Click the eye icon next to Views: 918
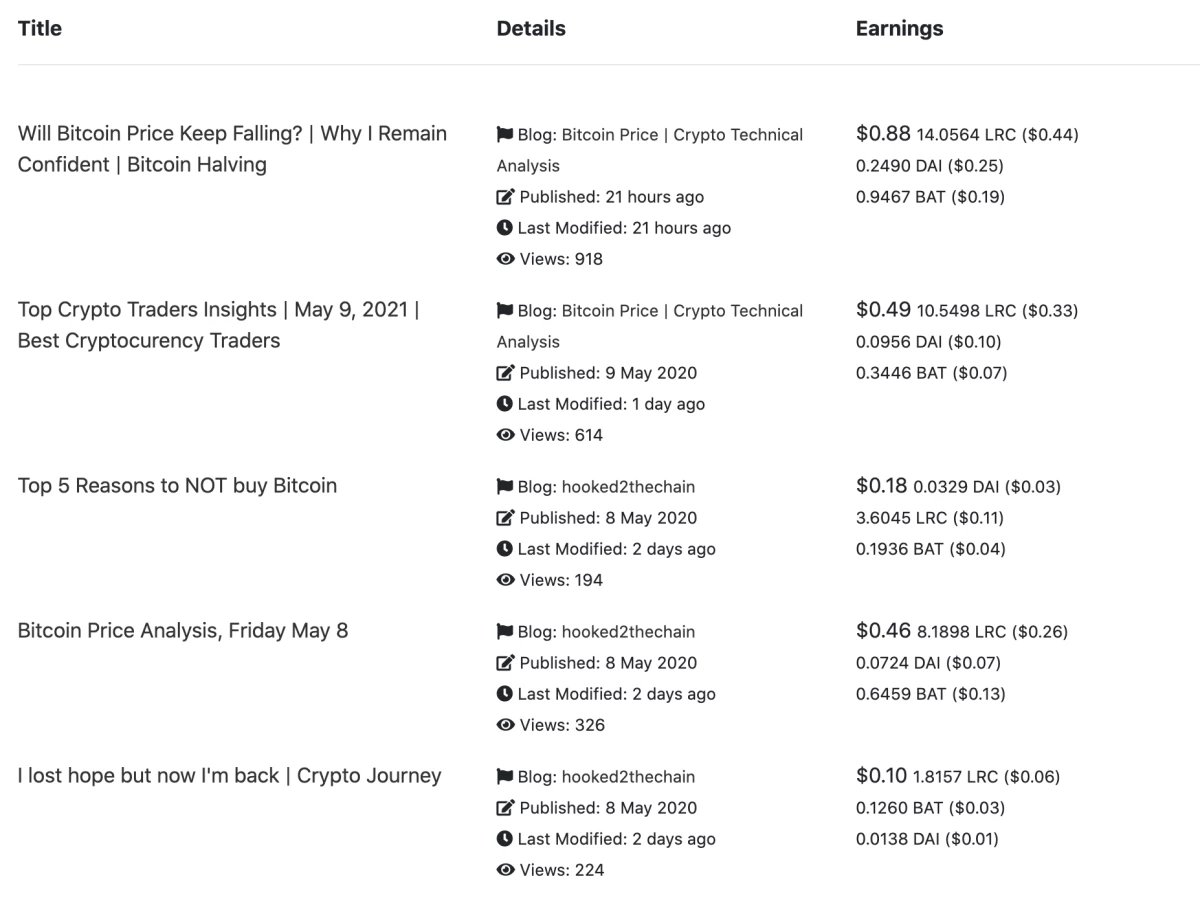The height and width of the screenshot is (901, 1200). tap(506, 259)
